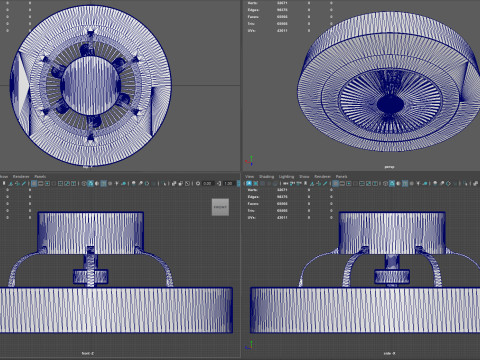This screenshot has width=480, height=360.
Task: Toggle gate mask in front view toolbar
Action: (54, 184)
